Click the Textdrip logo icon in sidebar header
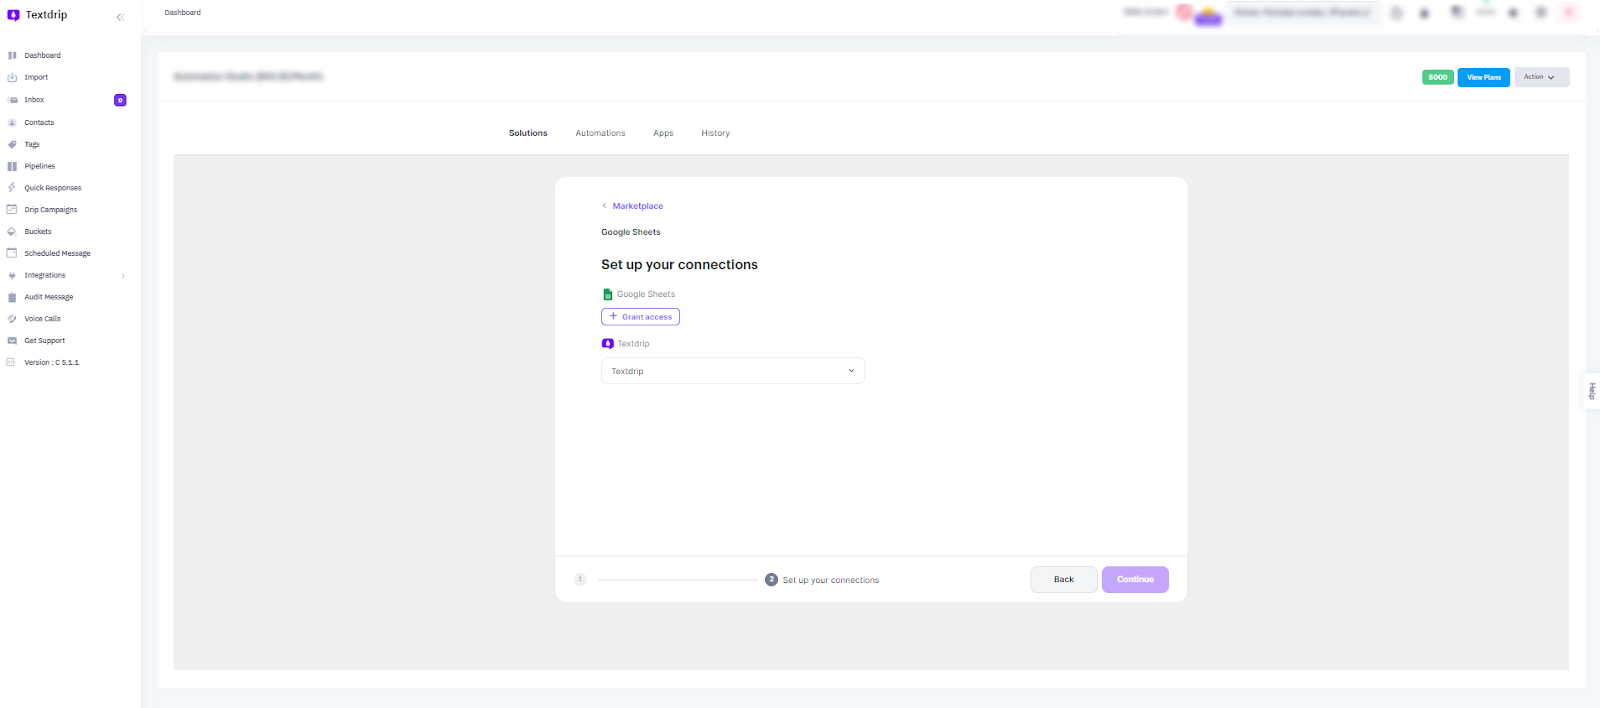The height and width of the screenshot is (708, 1600). [13, 15]
